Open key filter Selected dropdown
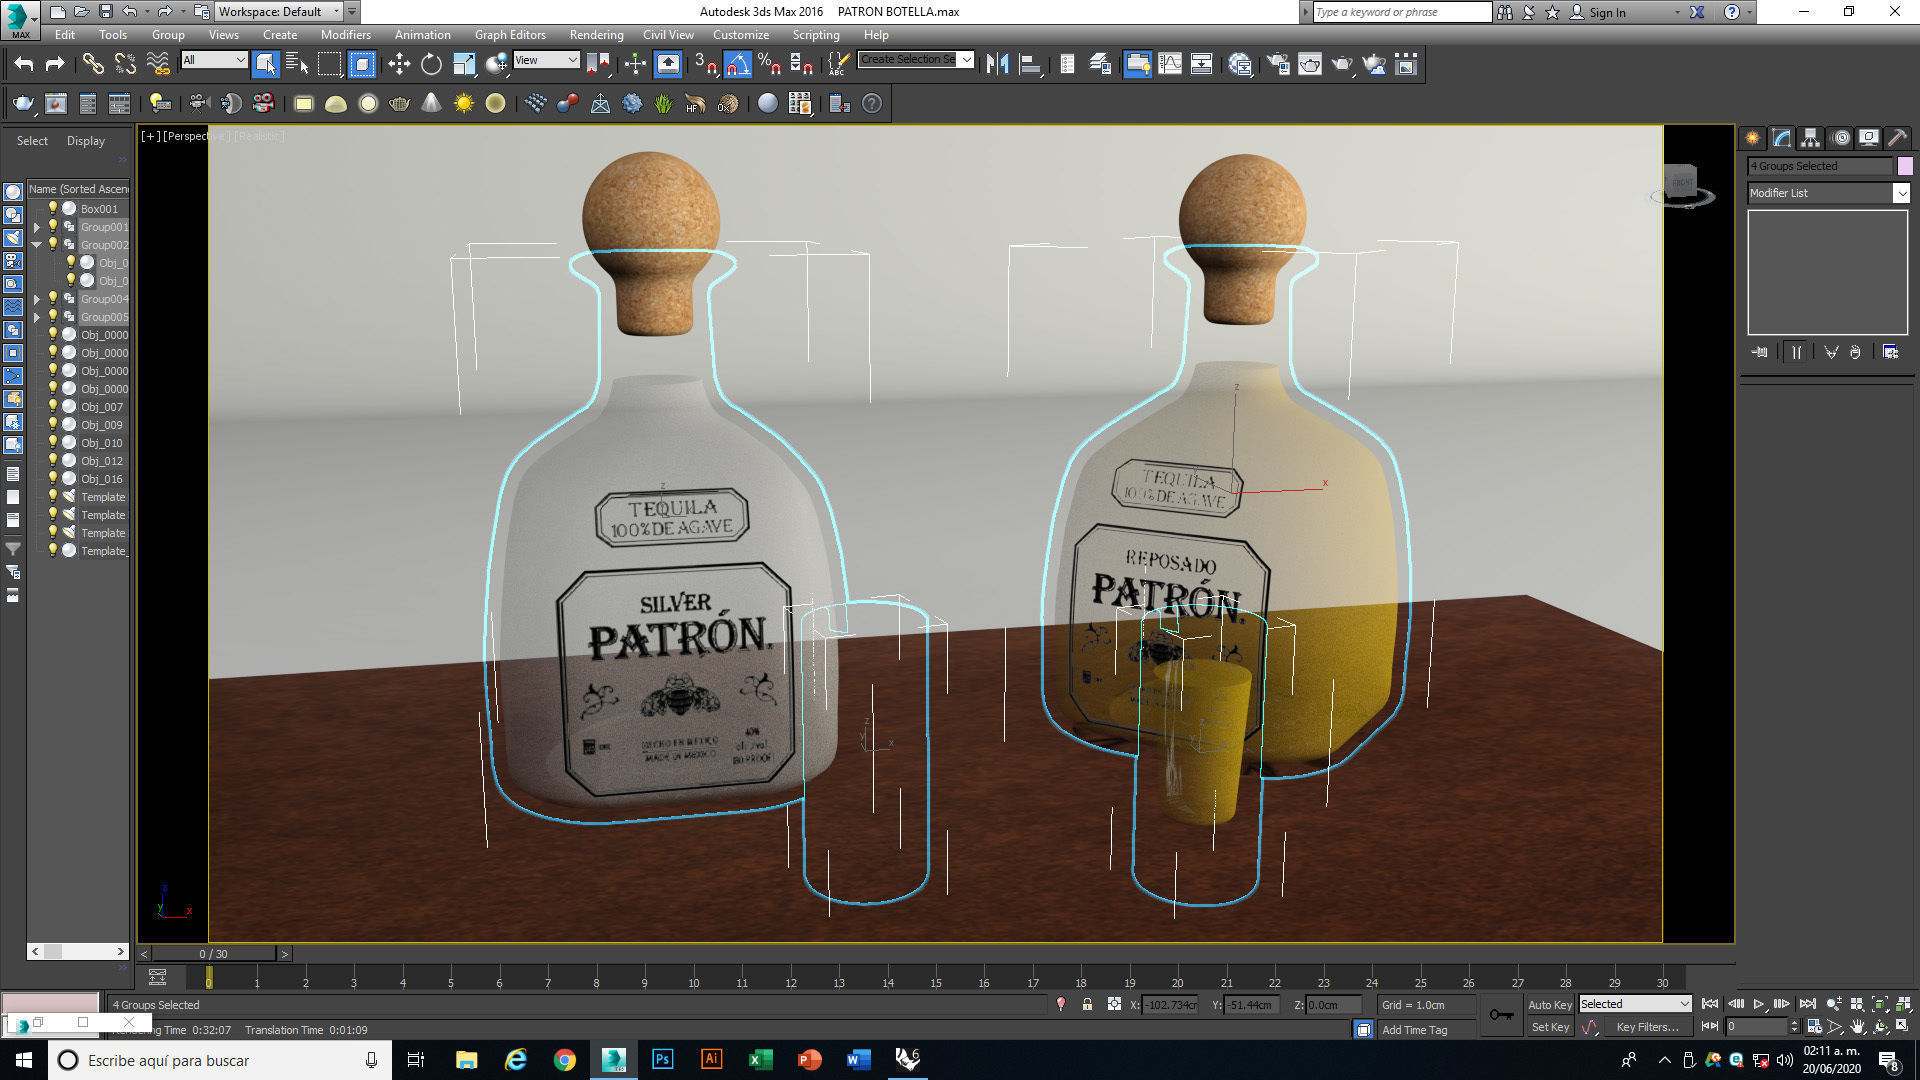Screen dimensions: 1920x1080 [x=1635, y=1004]
